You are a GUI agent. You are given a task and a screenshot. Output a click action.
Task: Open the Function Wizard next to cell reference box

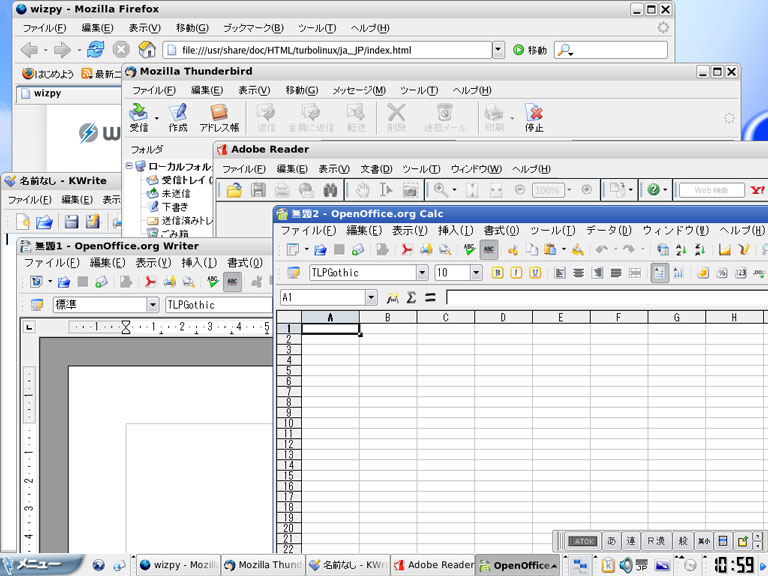pos(392,297)
